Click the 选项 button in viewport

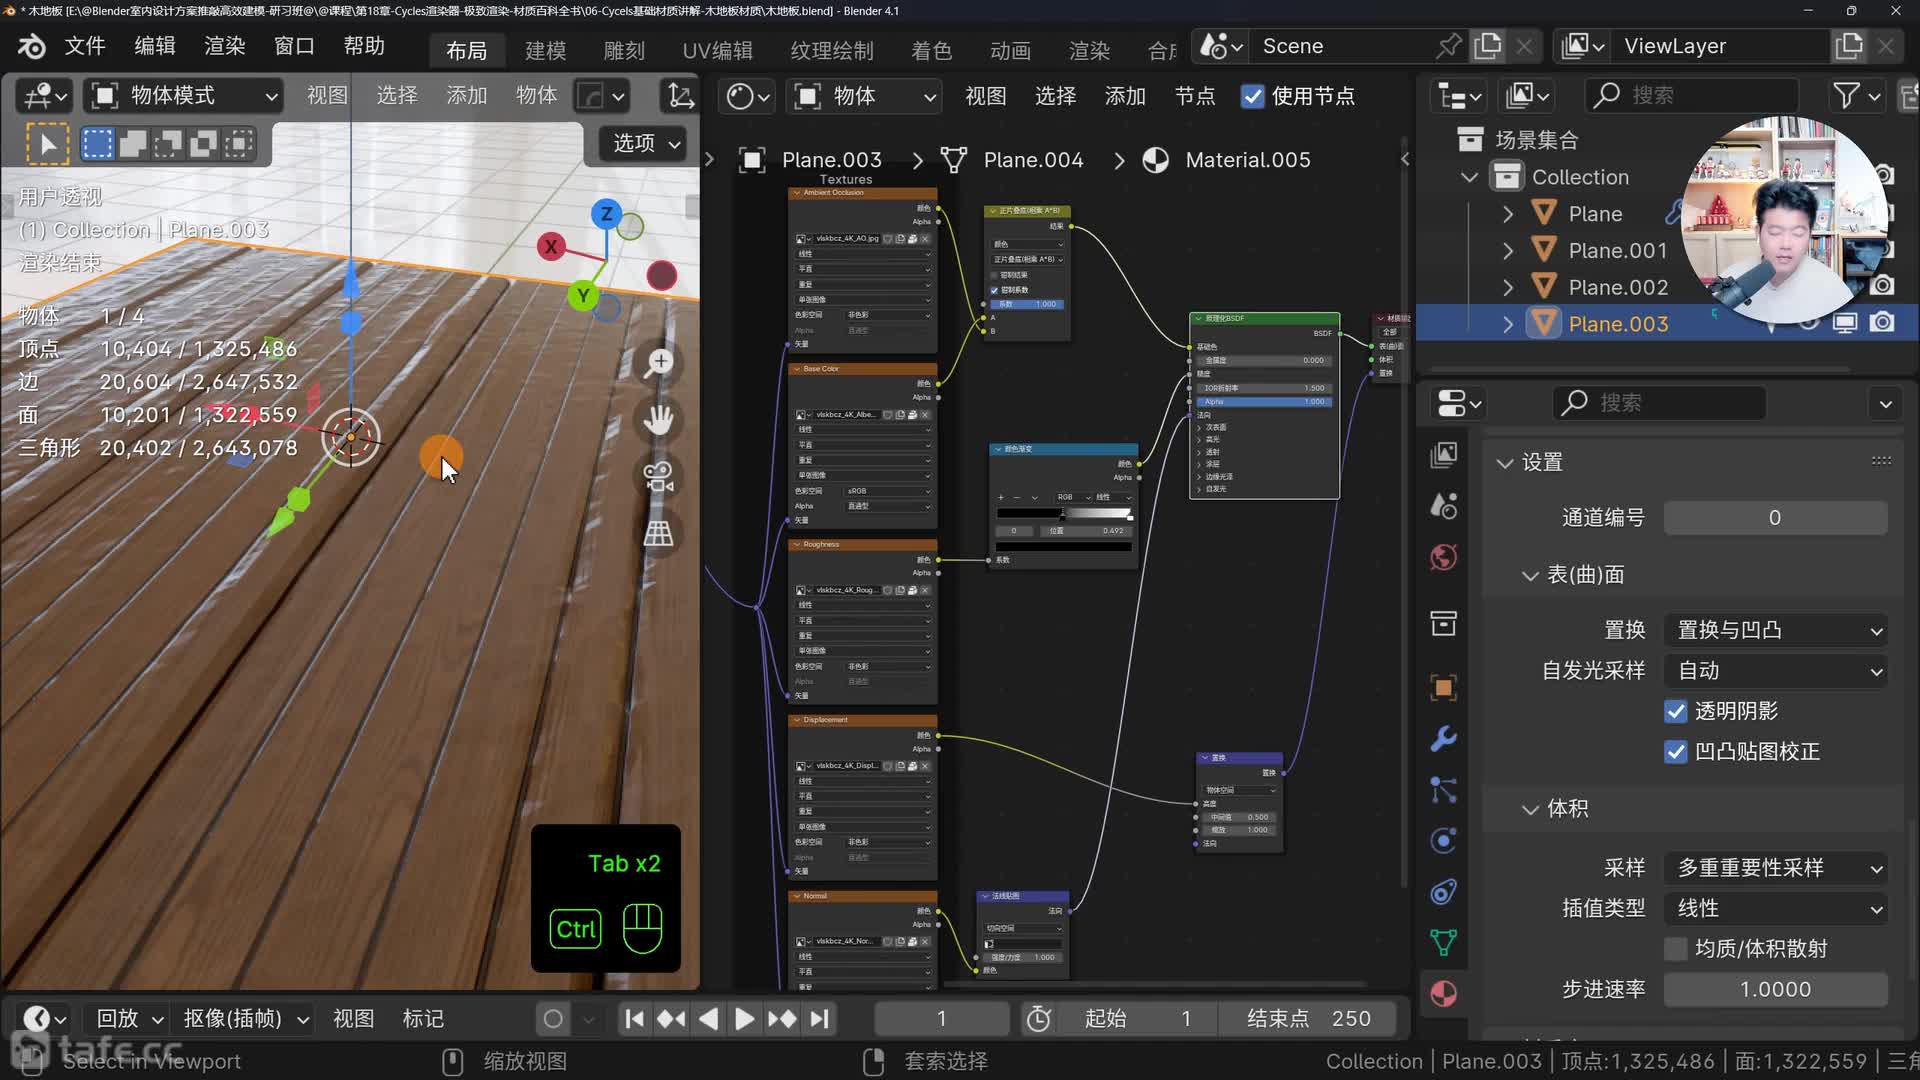(645, 143)
